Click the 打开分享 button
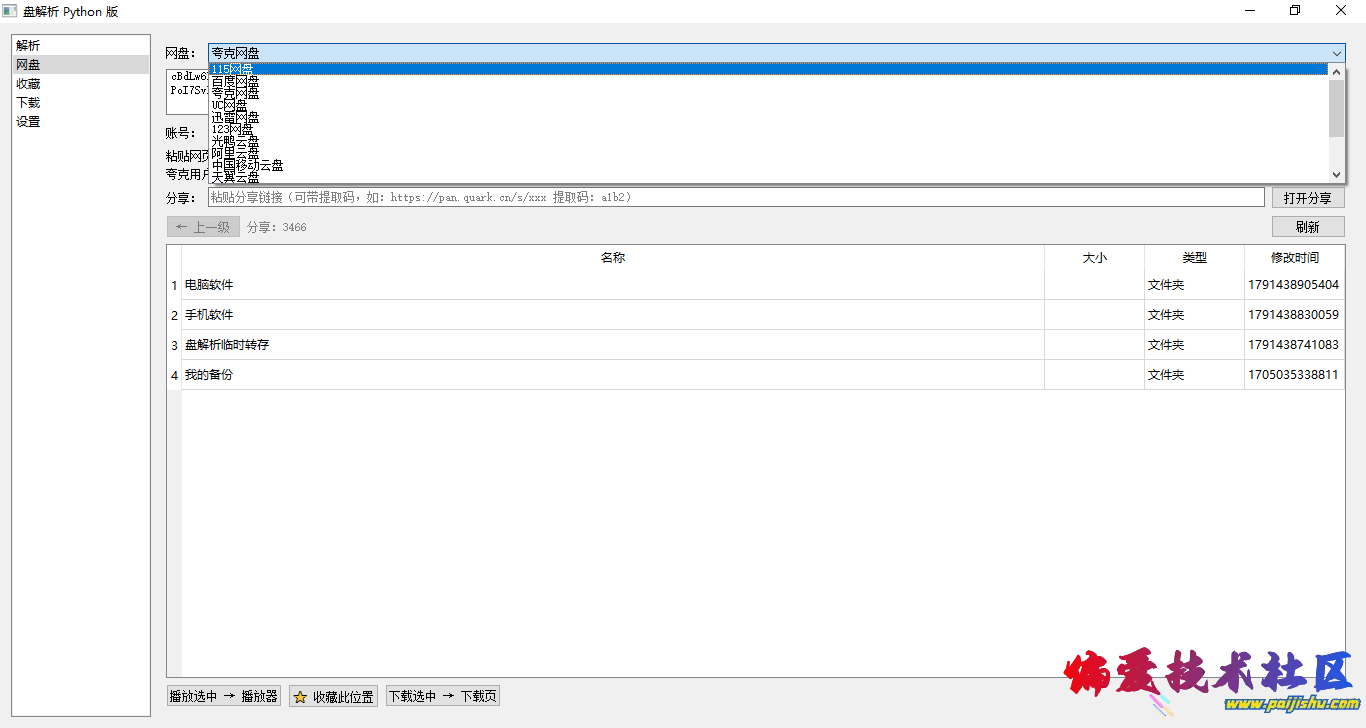The image size is (1366, 728). [x=1308, y=198]
